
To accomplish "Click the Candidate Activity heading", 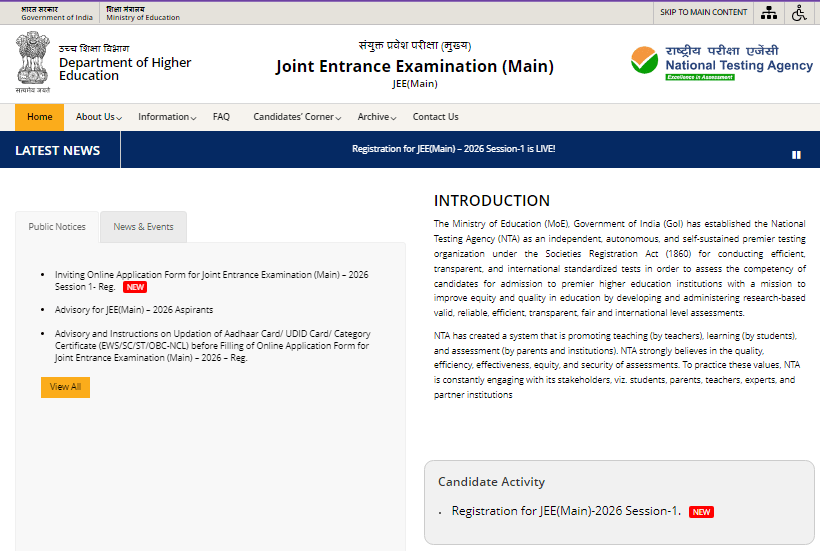I will coord(491,481).
